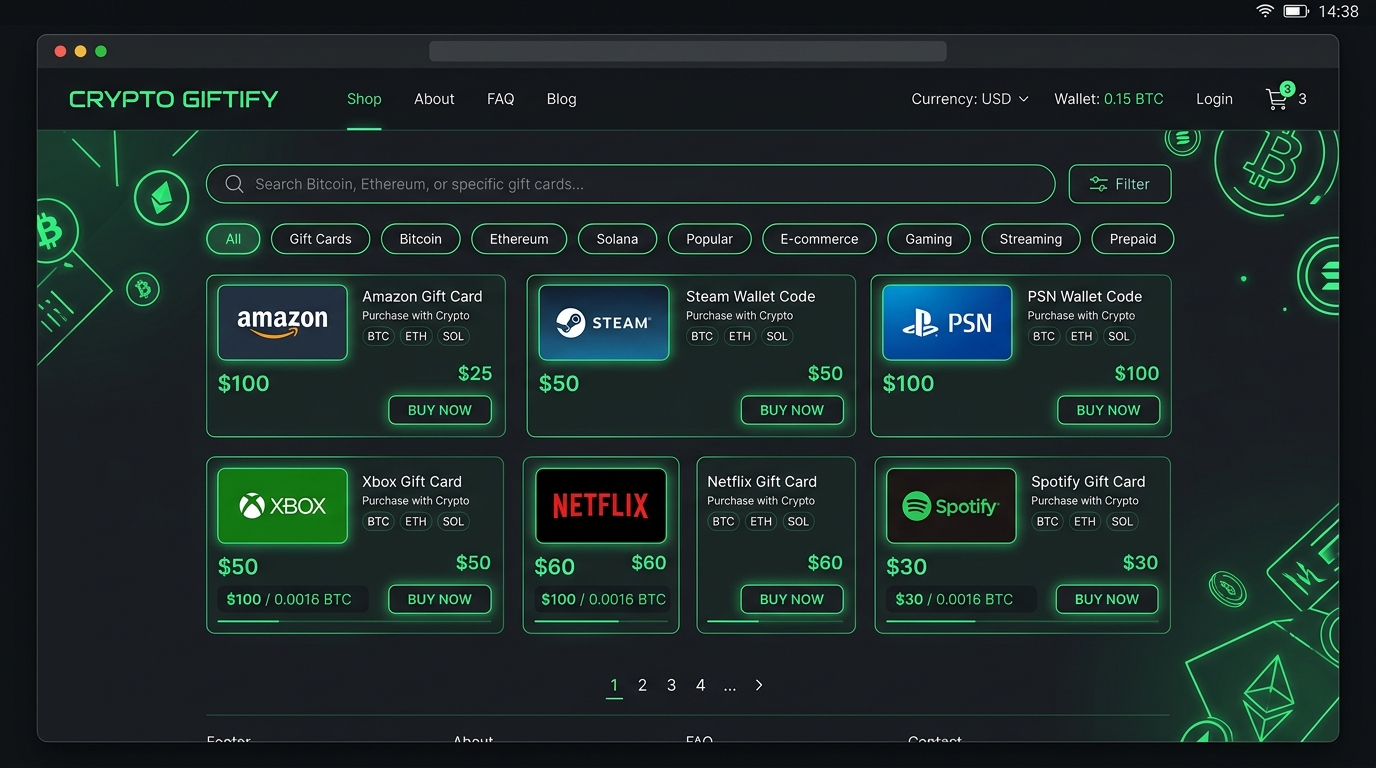Viewport: 1376px width, 768px height.
Task: Select BTC tag on Spotify Gift Card
Action: click(x=1047, y=521)
